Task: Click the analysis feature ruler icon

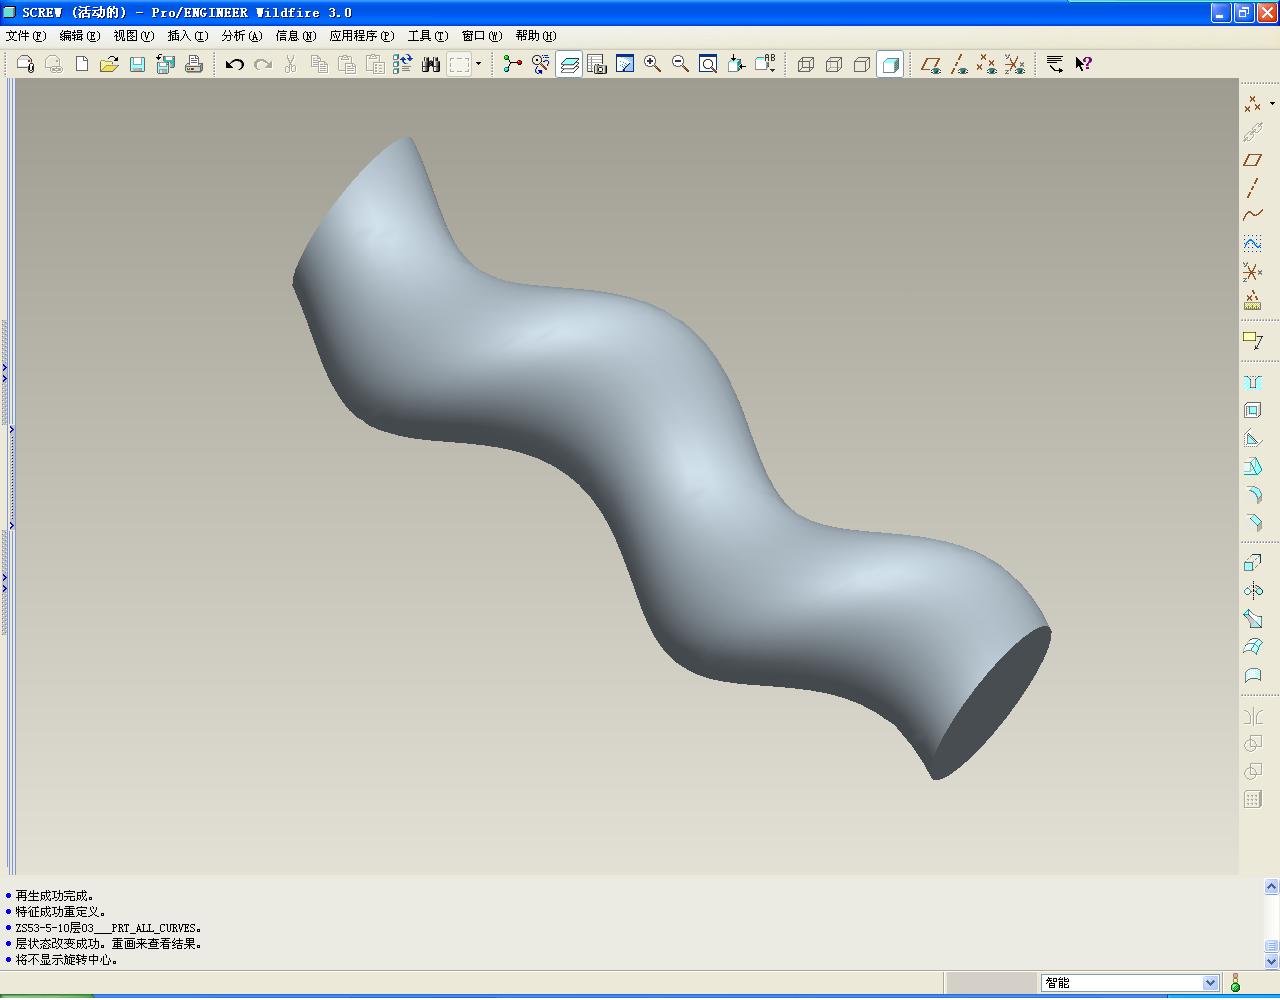Action: 1252,300
